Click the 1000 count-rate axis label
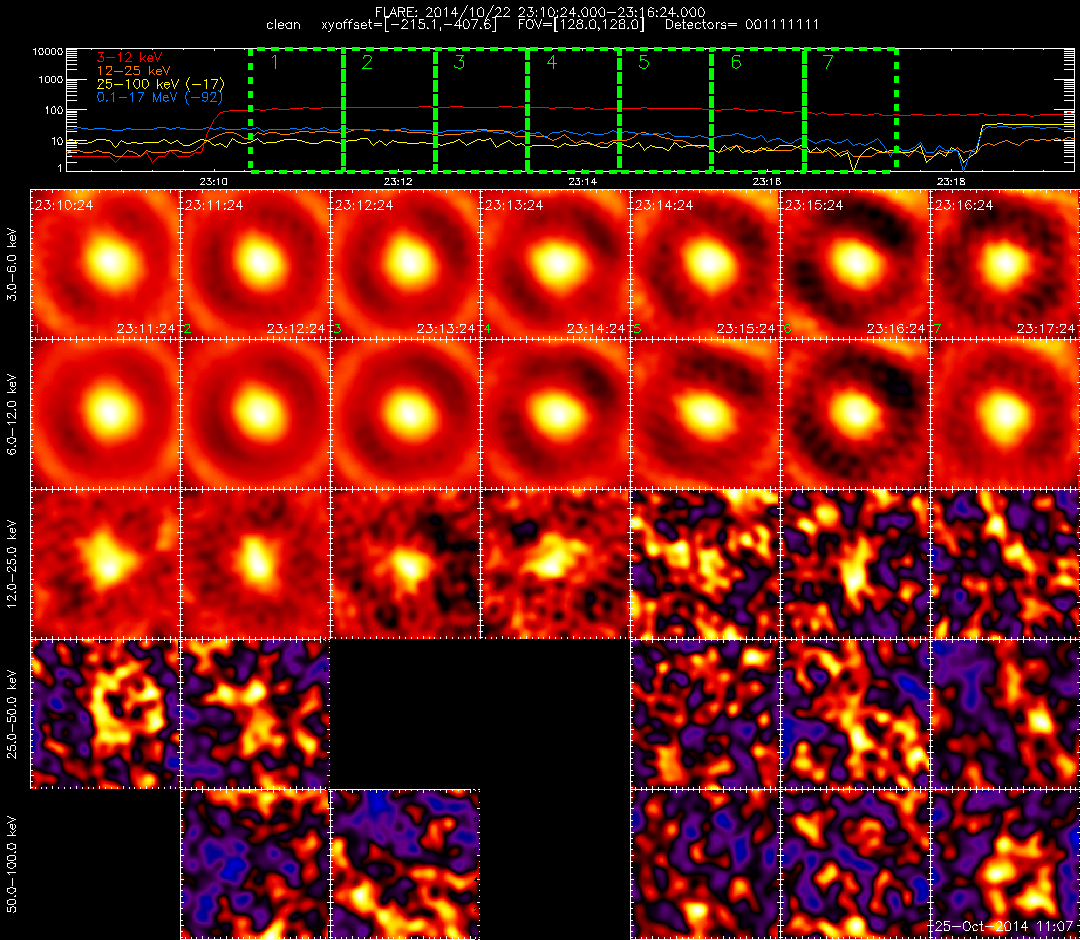Screen dimensions: 1080x940 click(x=50, y=80)
